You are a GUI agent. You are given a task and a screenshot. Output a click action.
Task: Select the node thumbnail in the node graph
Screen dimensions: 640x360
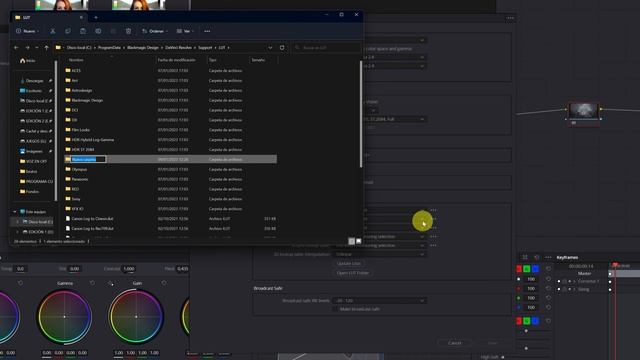[584, 111]
